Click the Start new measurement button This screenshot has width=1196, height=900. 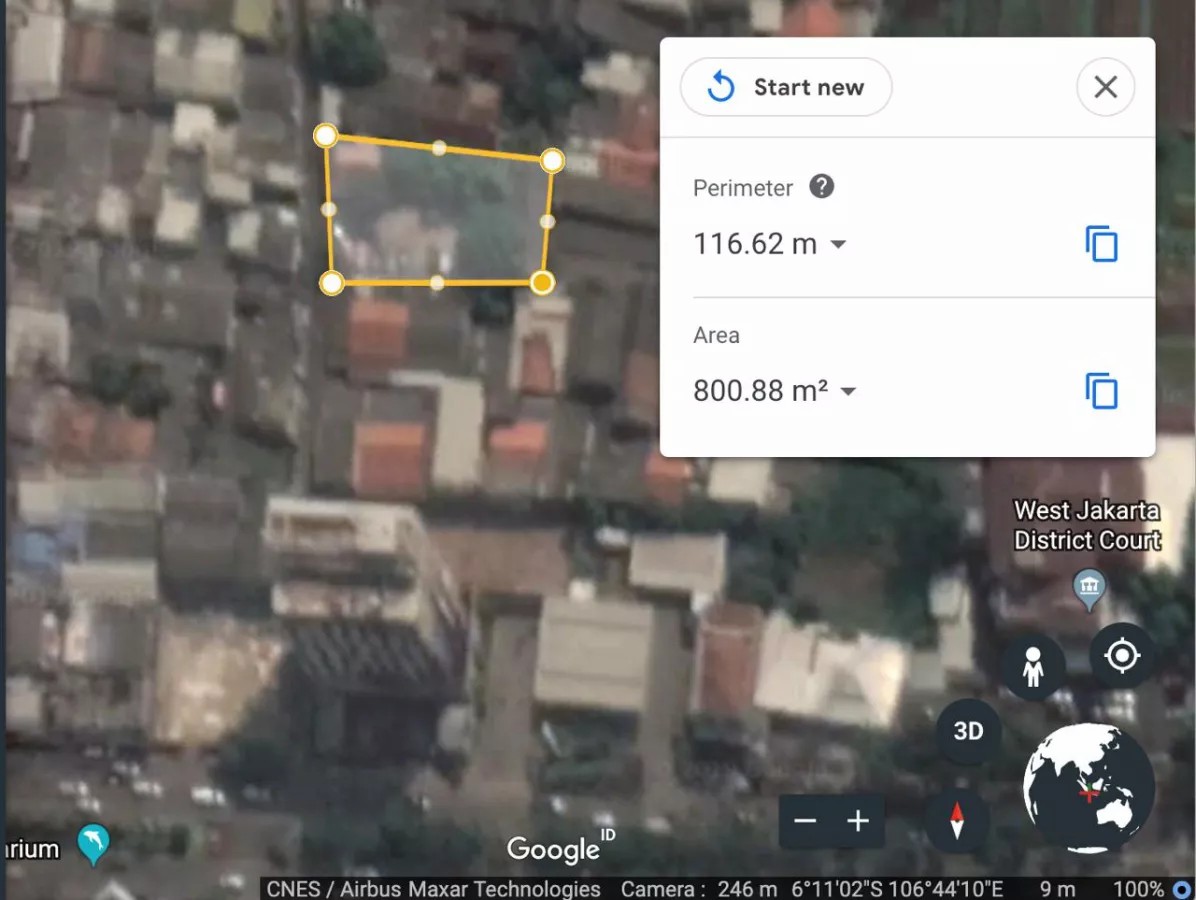786,88
